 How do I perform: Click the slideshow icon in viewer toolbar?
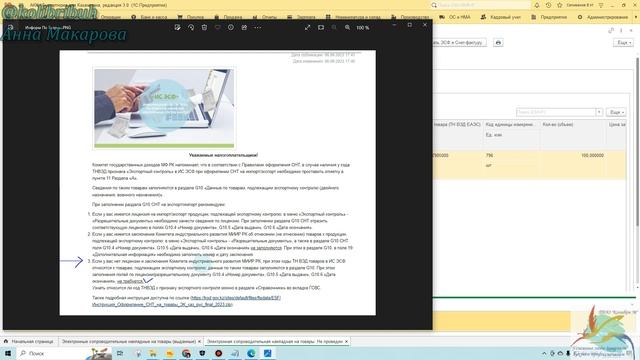point(321,27)
